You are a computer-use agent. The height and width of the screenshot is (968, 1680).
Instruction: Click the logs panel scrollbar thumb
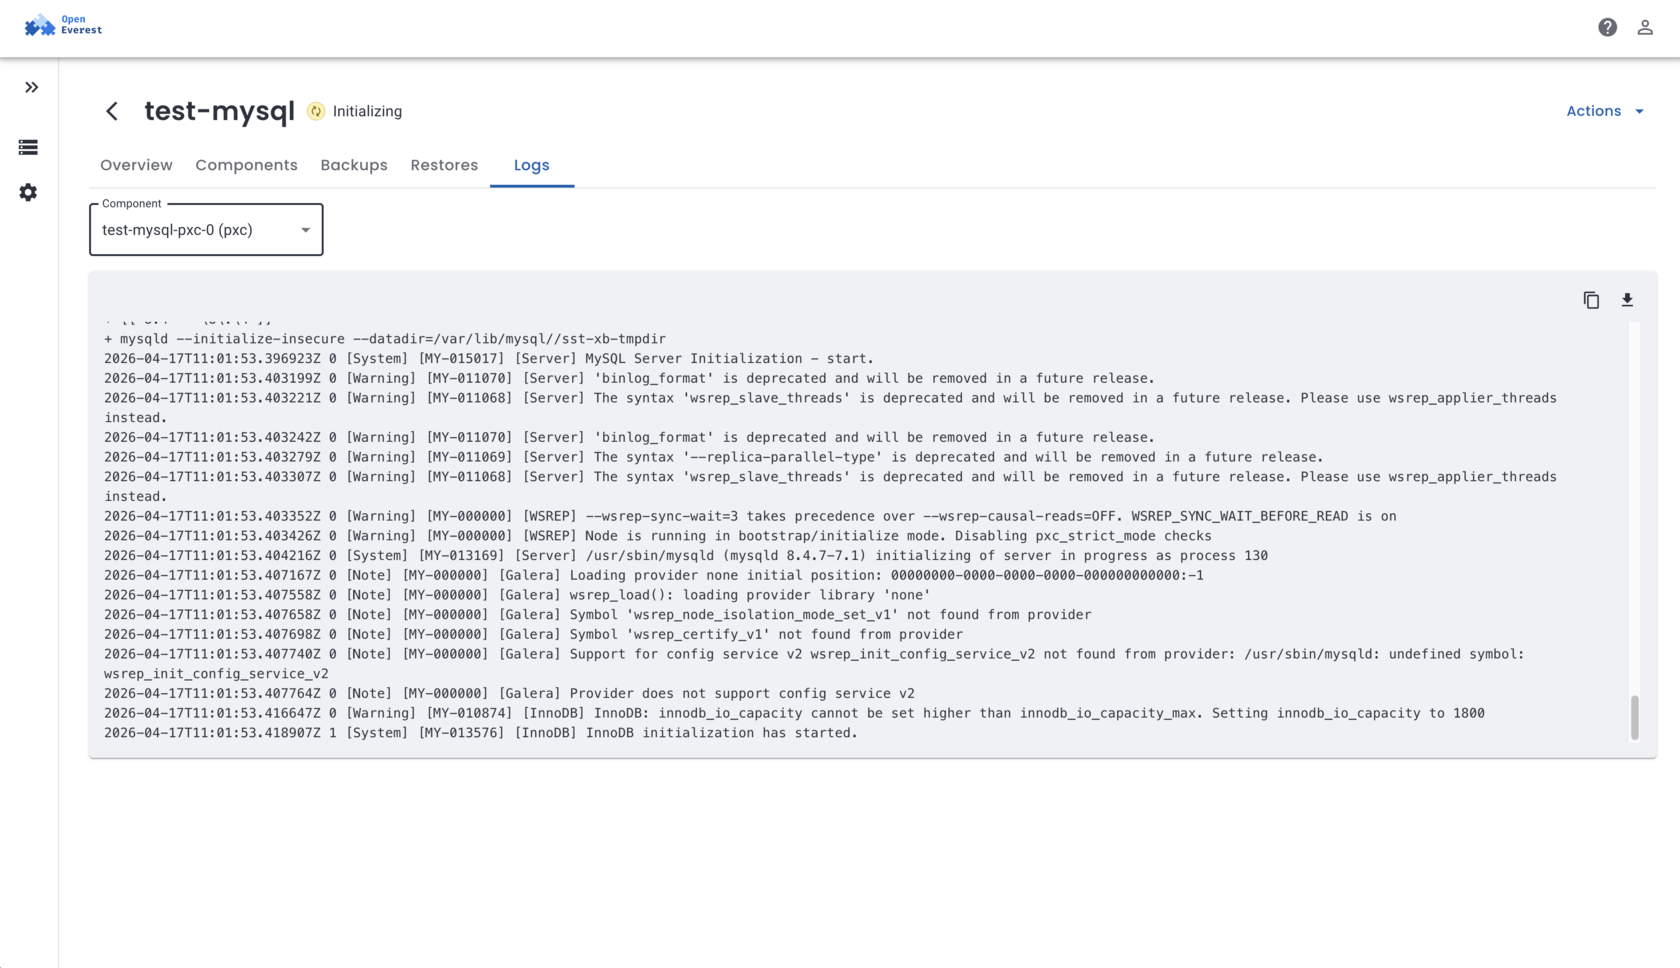pyautogui.click(x=1635, y=718)
